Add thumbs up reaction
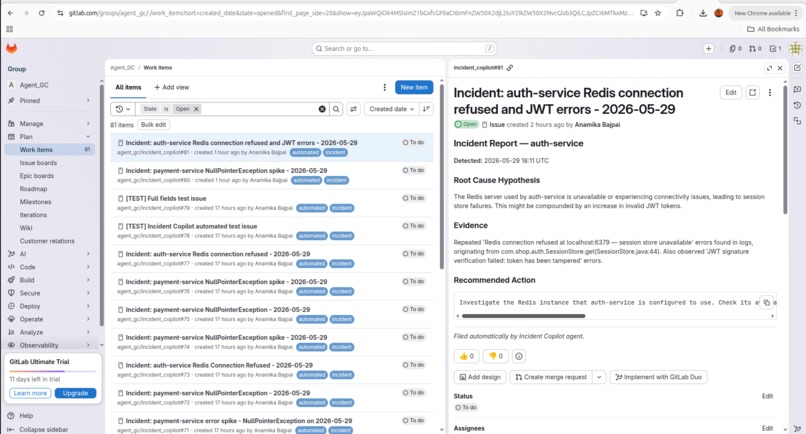This screenshot has width=806, height=434. click(467, 356)
